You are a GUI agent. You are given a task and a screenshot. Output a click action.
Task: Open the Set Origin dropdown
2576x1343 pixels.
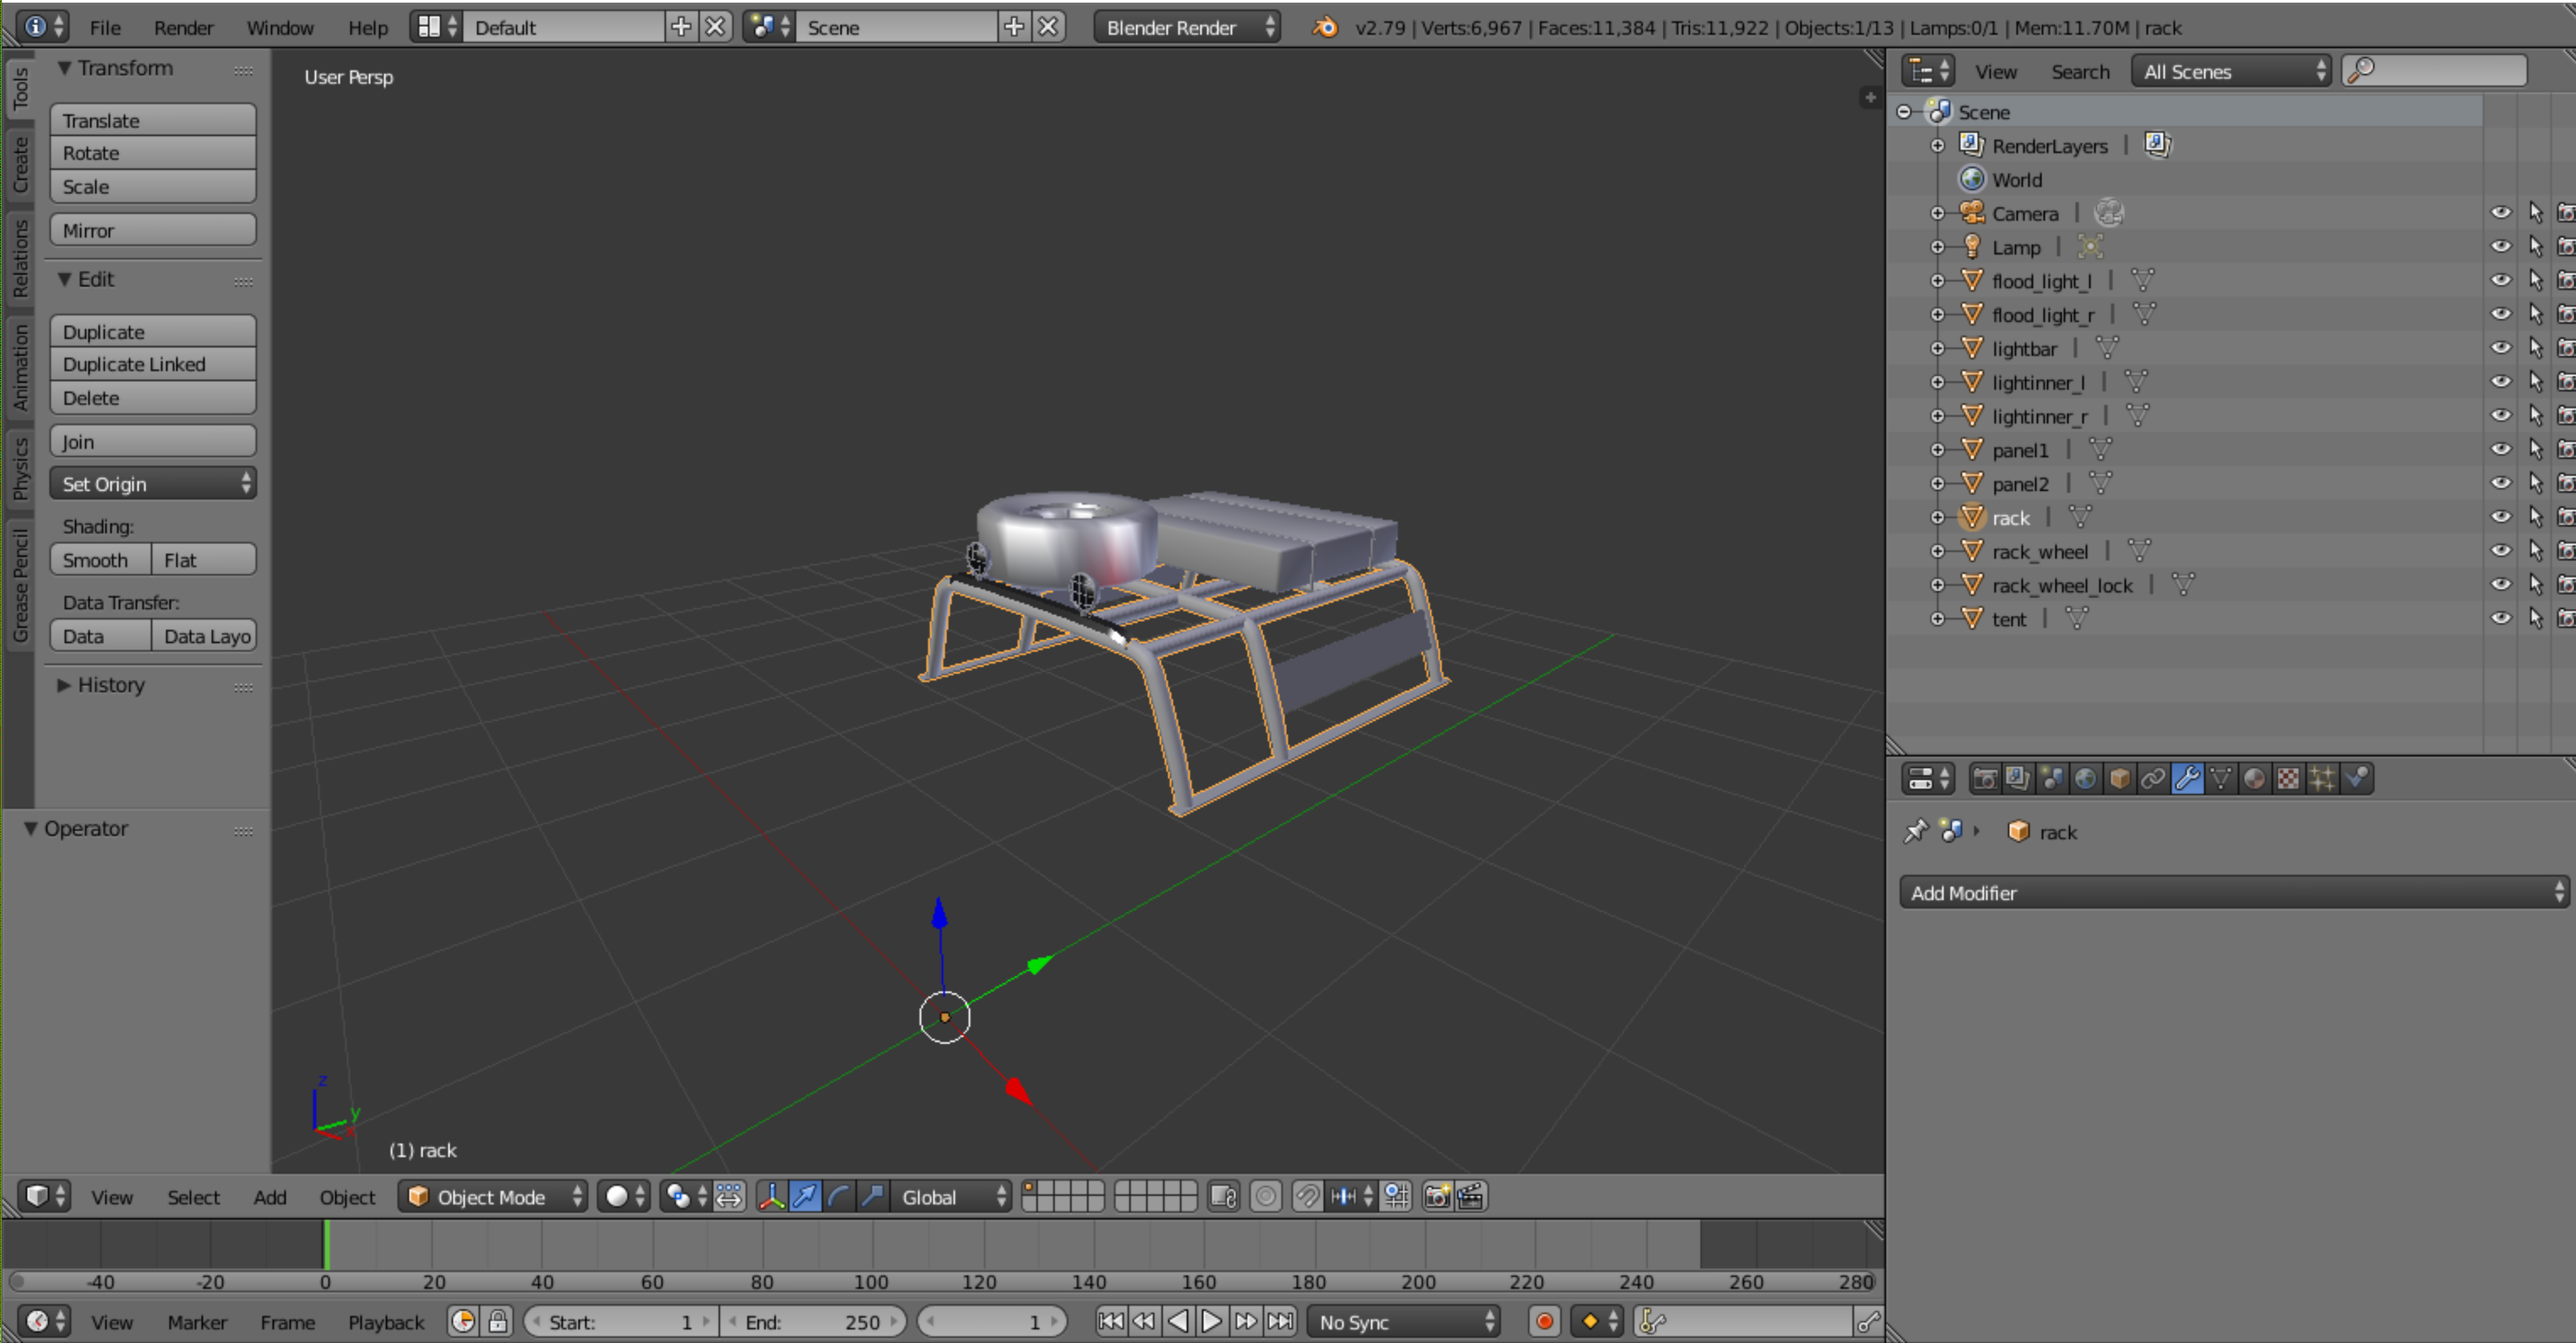(153, 484)
